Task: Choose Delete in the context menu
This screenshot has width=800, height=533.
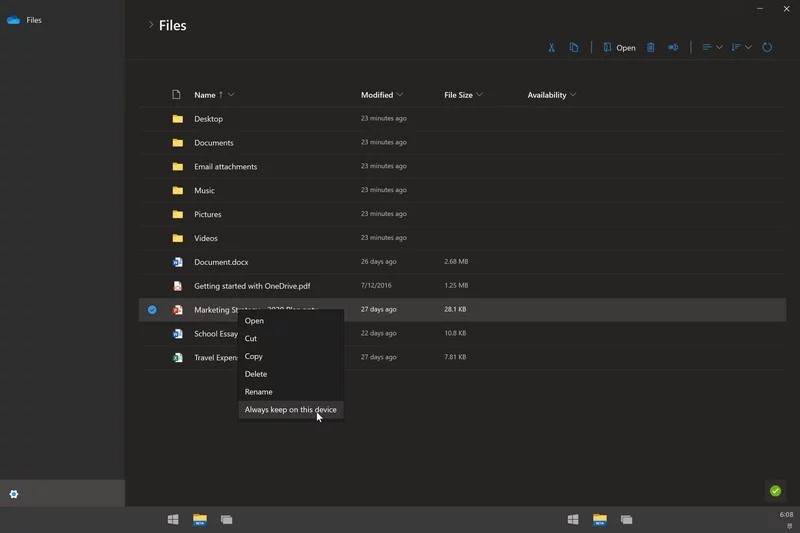Action: [x=291, y=374]
